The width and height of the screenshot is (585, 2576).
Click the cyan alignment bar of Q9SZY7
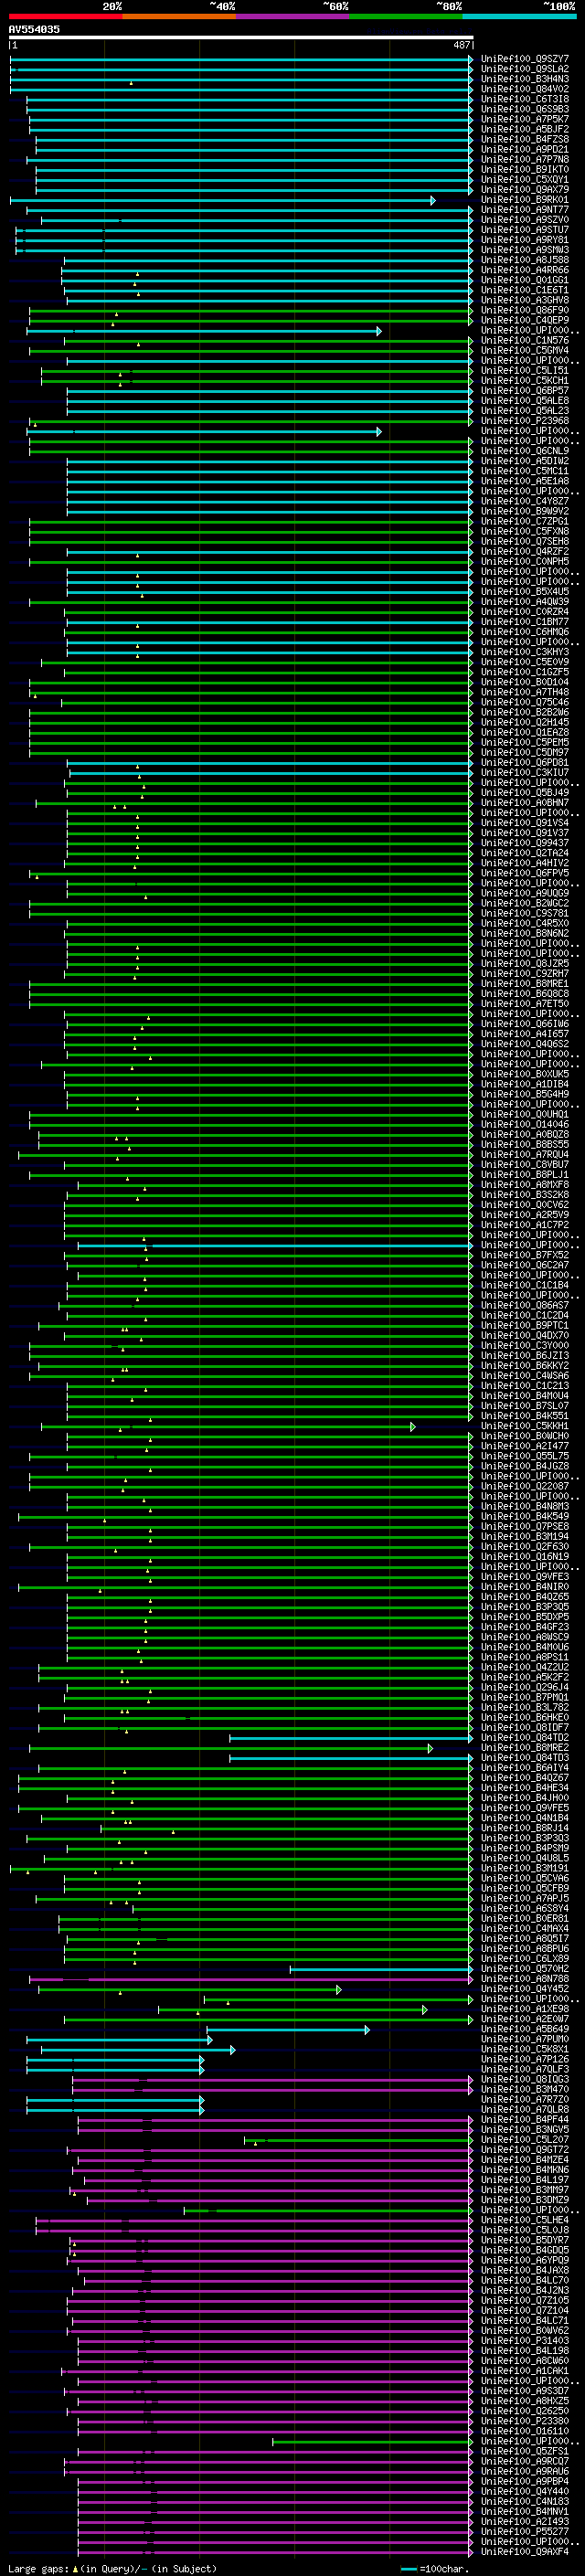pos(241,59)
